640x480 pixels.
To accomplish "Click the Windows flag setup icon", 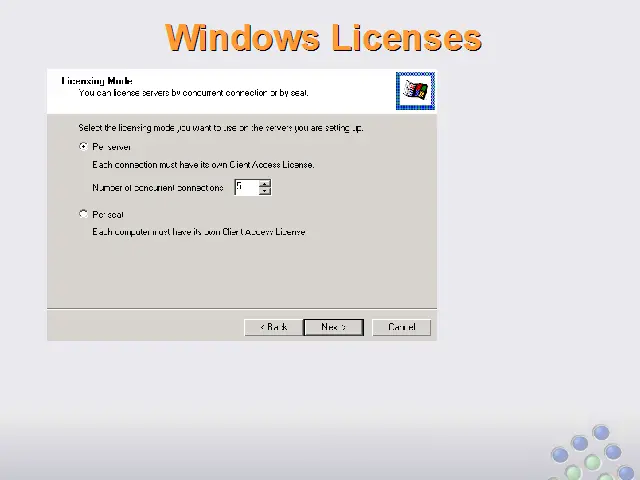I will point(415,91).
